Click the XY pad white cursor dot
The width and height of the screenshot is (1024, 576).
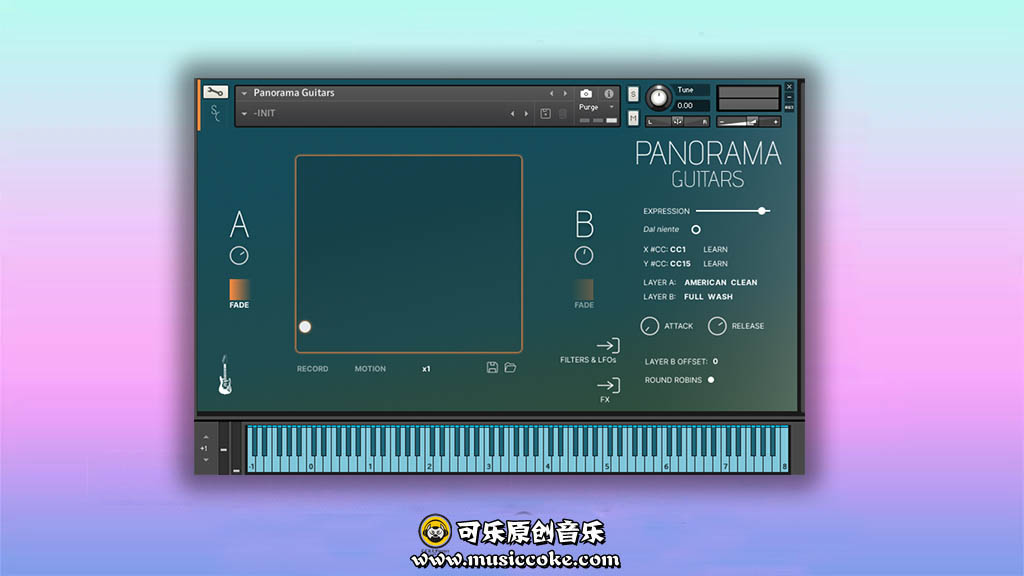305,327
